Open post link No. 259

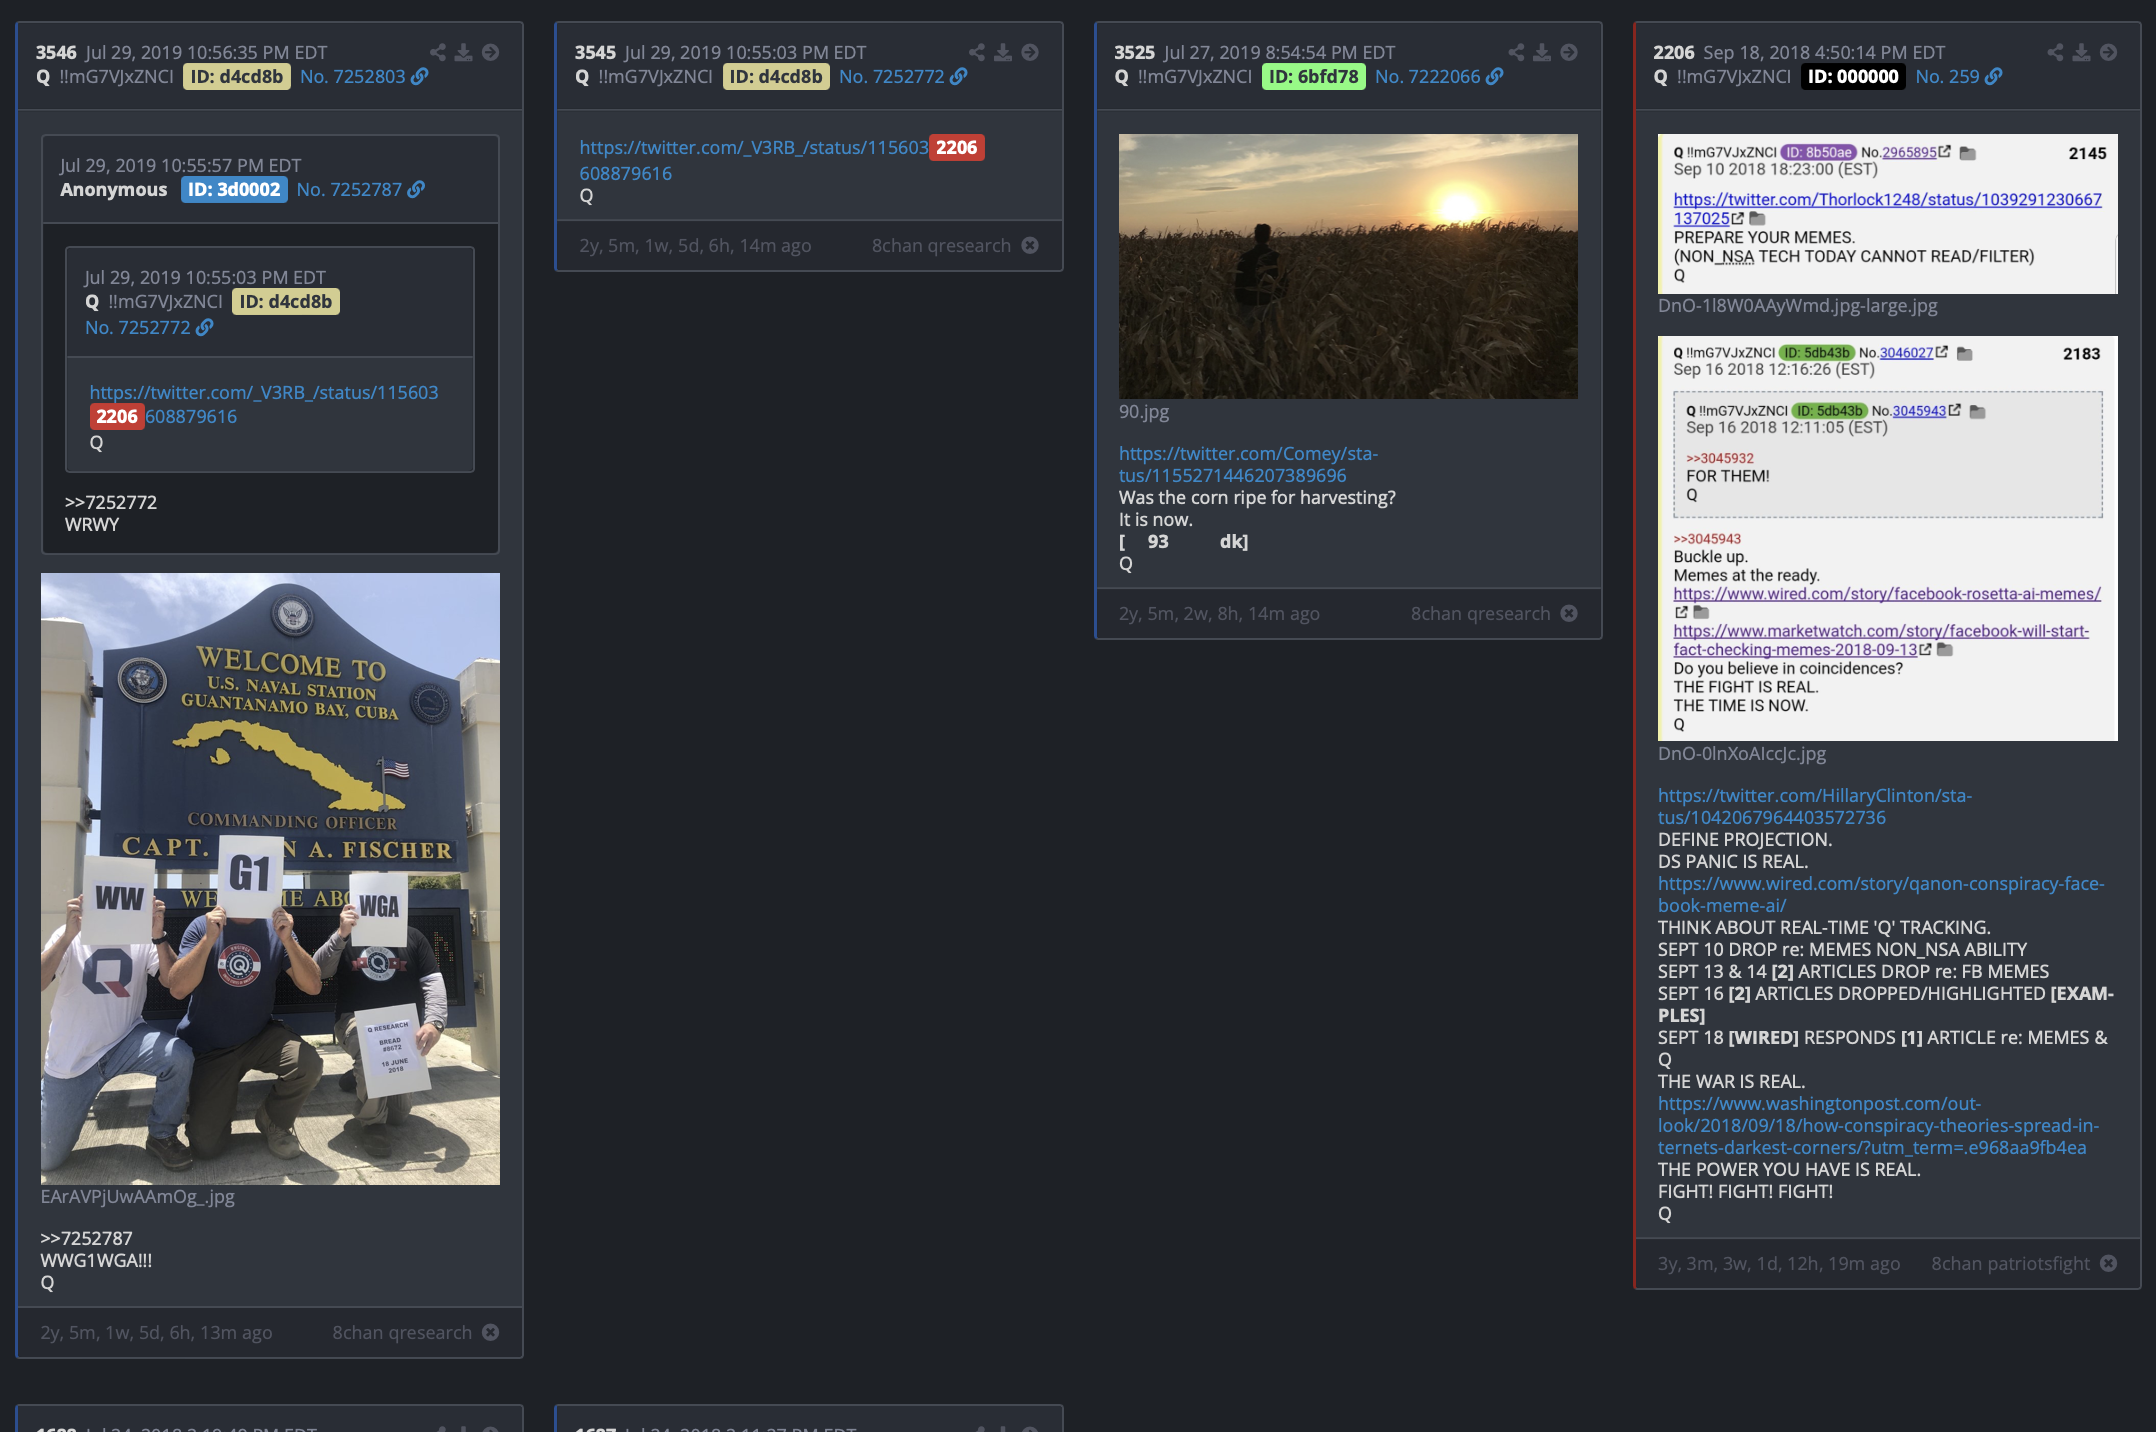[x=1948, y=76]
